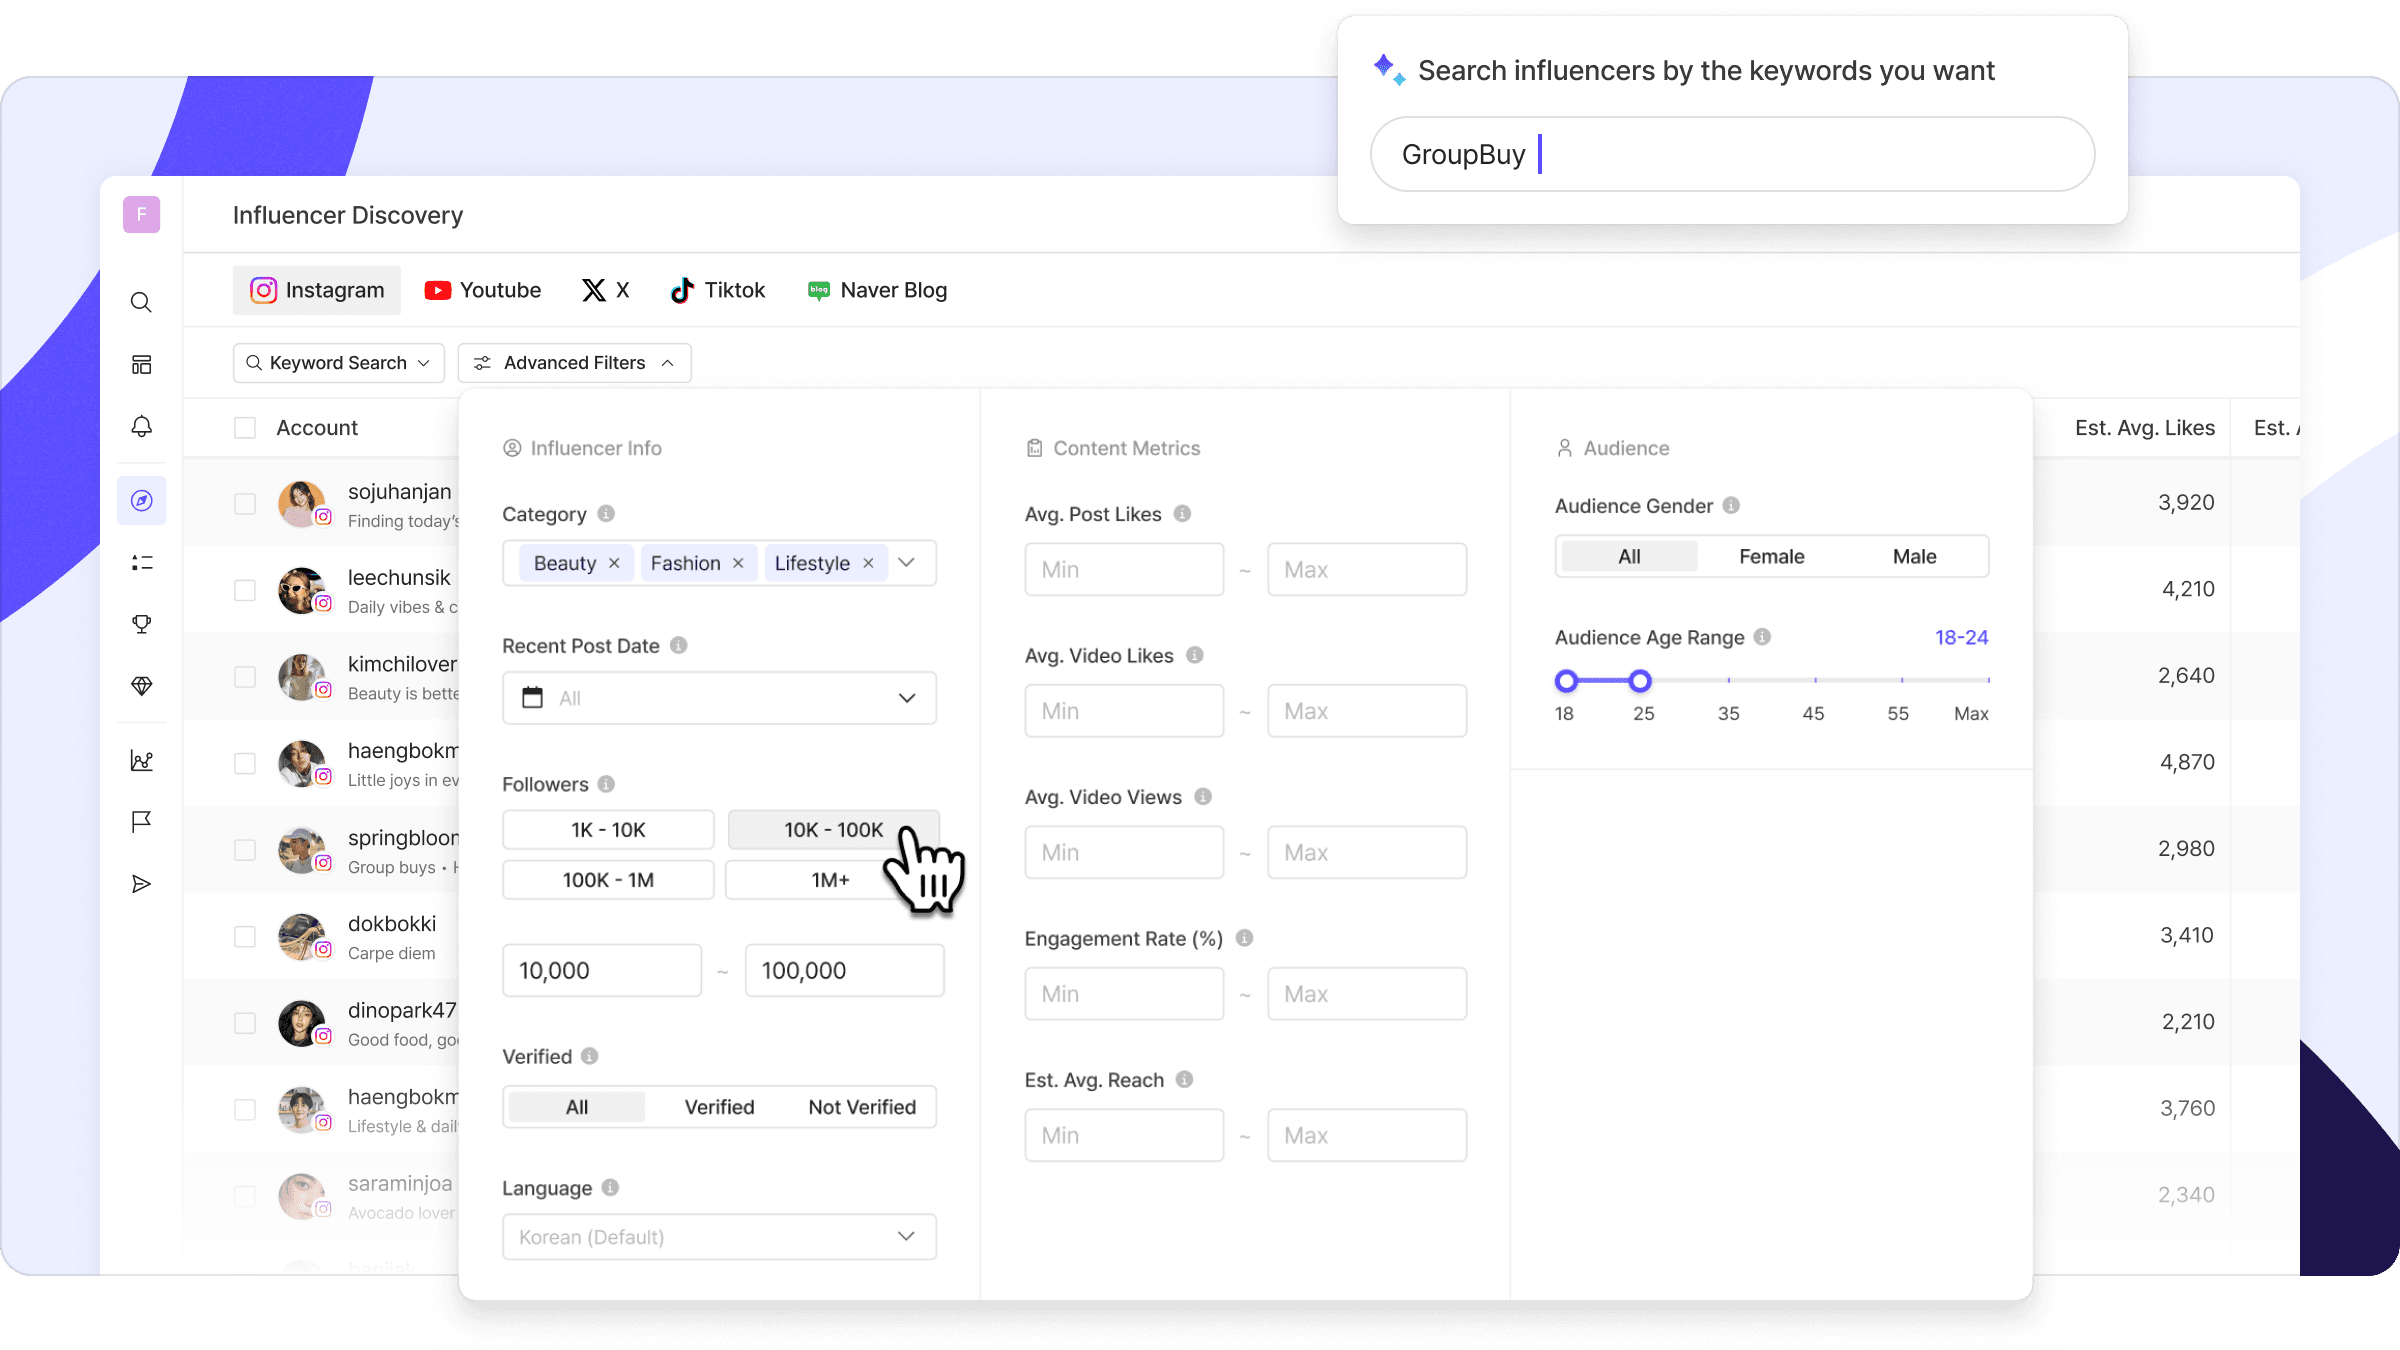This screenshot has width=2400, height=1350.
Task: Open the Korean (Default) language dropdown
Action: click(x=719, y=1237)
